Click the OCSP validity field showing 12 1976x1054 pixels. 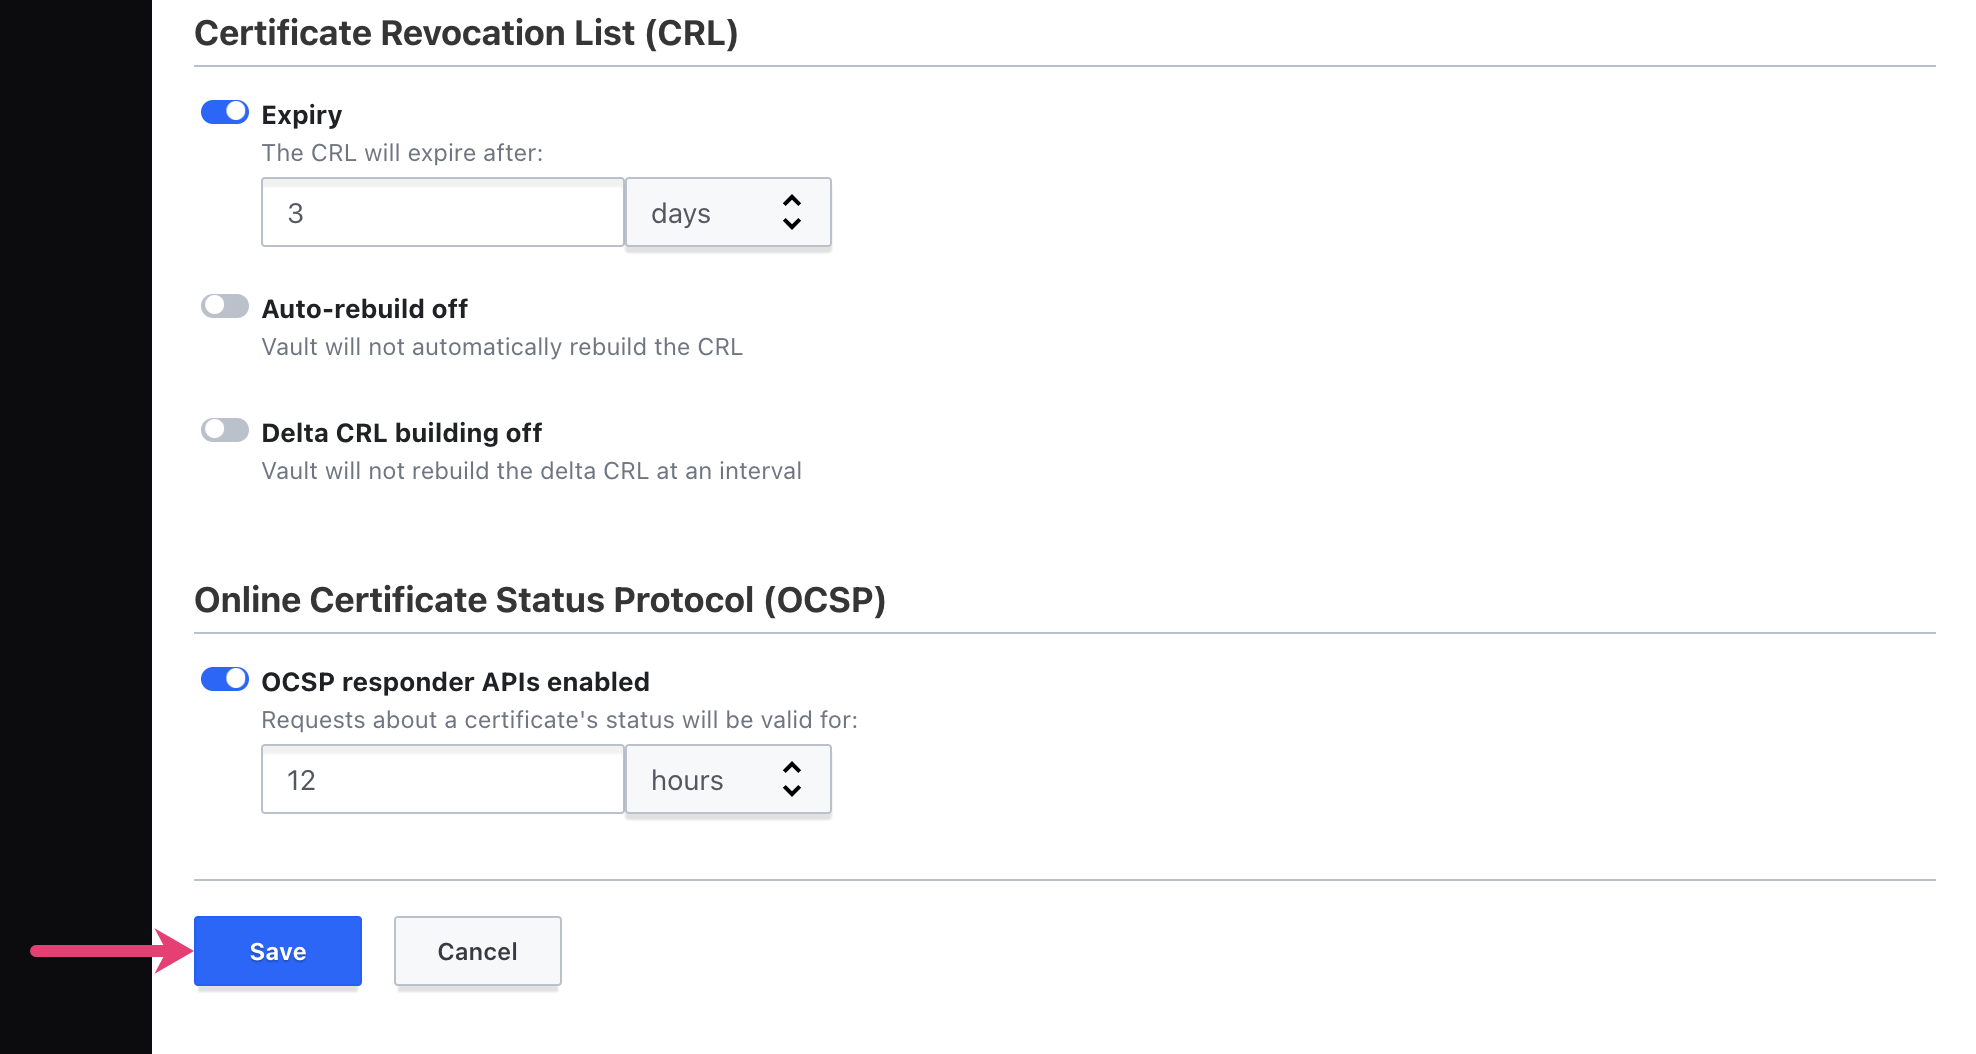tap(441, 779)
